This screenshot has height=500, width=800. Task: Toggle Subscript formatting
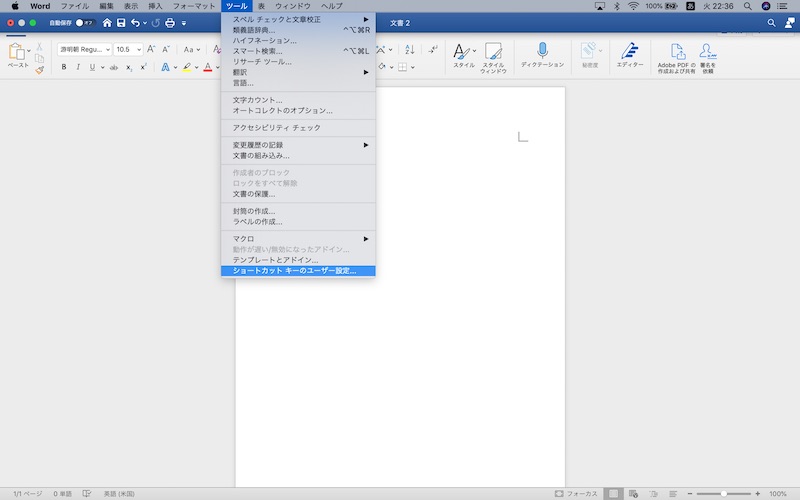tap(129, 67)
